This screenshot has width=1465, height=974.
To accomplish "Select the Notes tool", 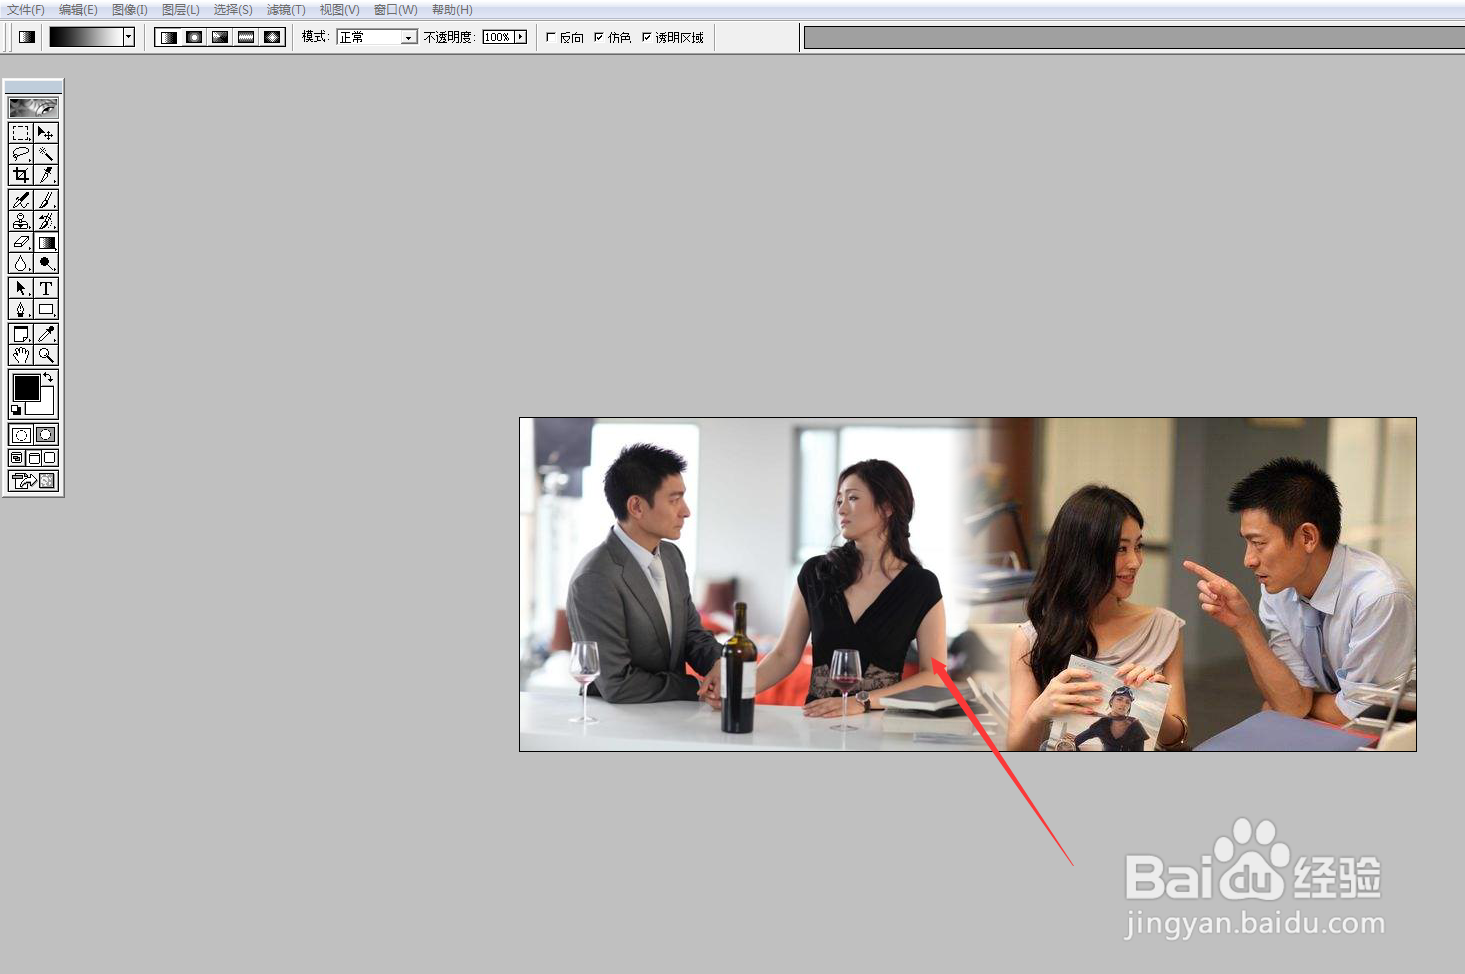I will click(20, 334).
